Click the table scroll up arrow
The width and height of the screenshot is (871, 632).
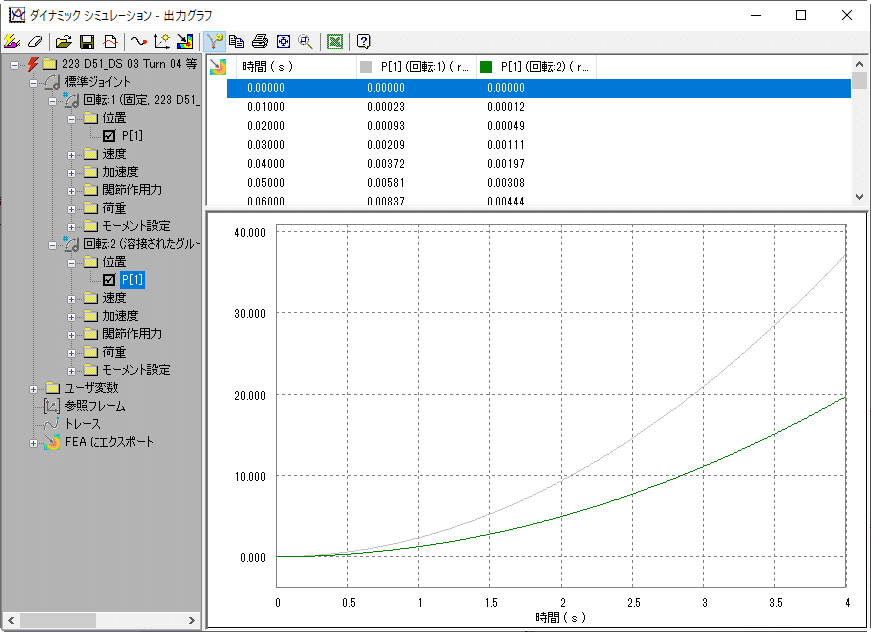[x=859, y=64]
